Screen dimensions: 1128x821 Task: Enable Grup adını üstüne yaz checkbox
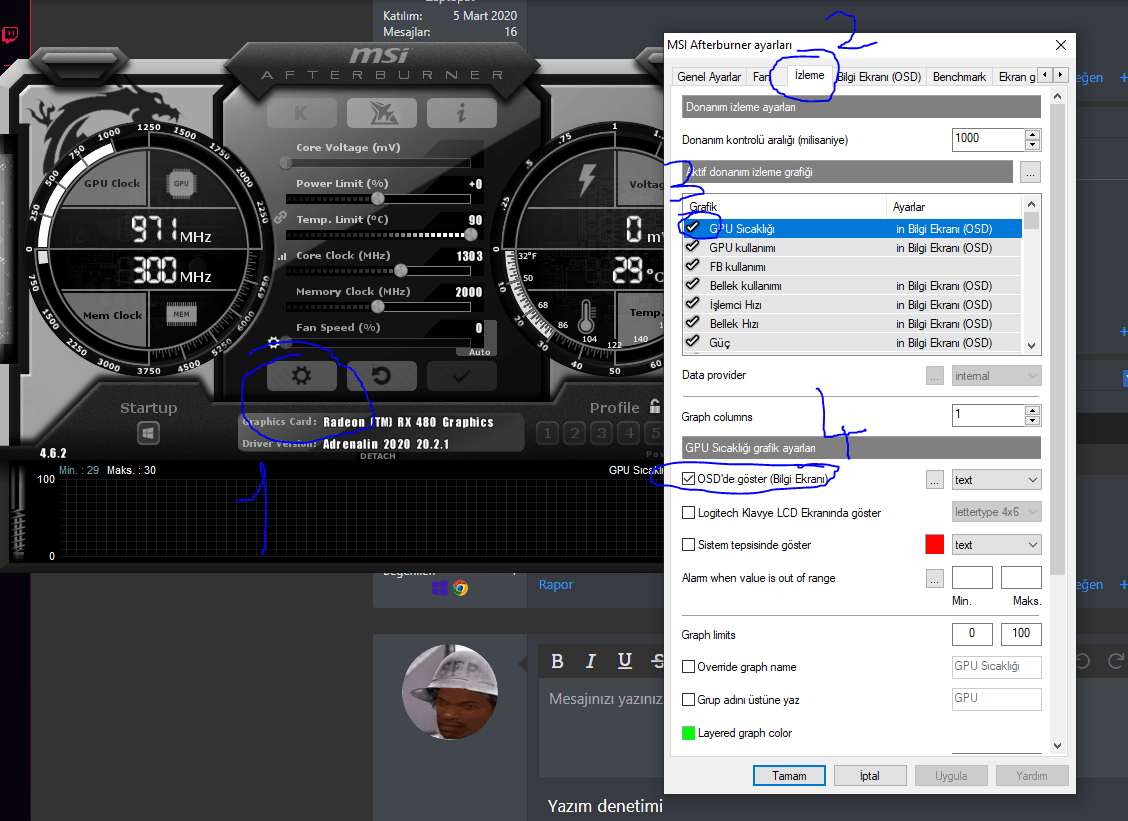pyautogui.click(x=688, y=699)
